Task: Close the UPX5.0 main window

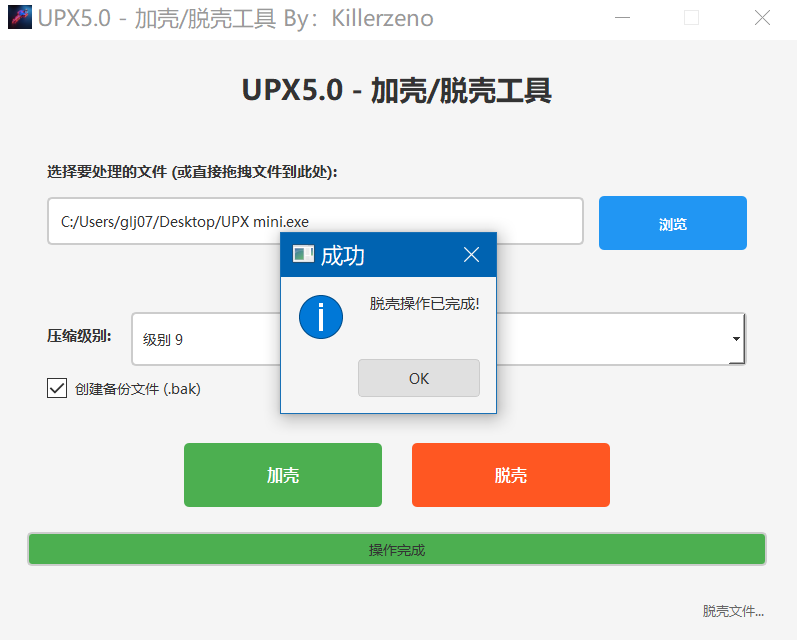Action: (x=762, y=18)
